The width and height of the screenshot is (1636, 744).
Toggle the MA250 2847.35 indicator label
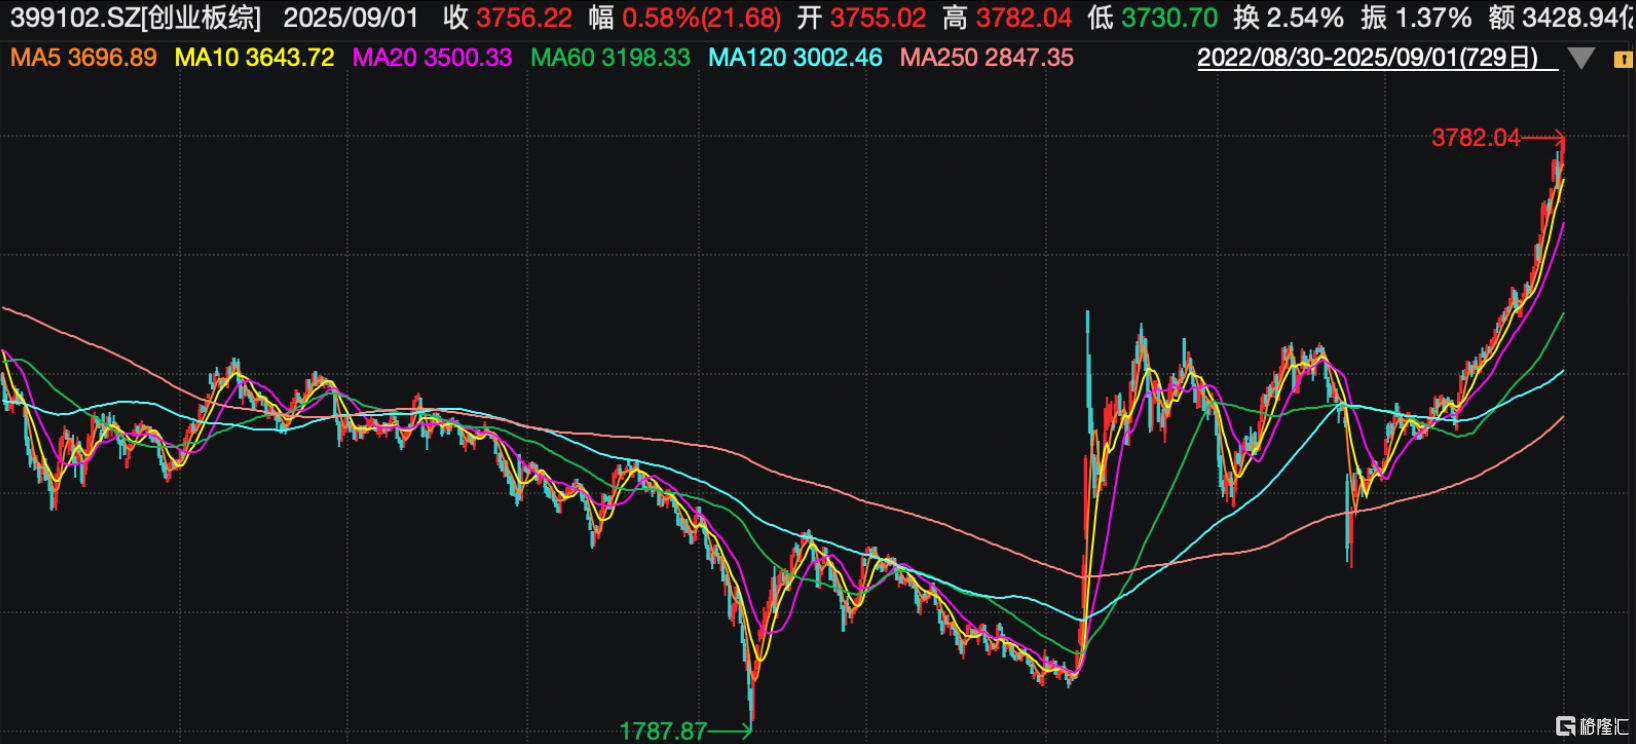986,58
